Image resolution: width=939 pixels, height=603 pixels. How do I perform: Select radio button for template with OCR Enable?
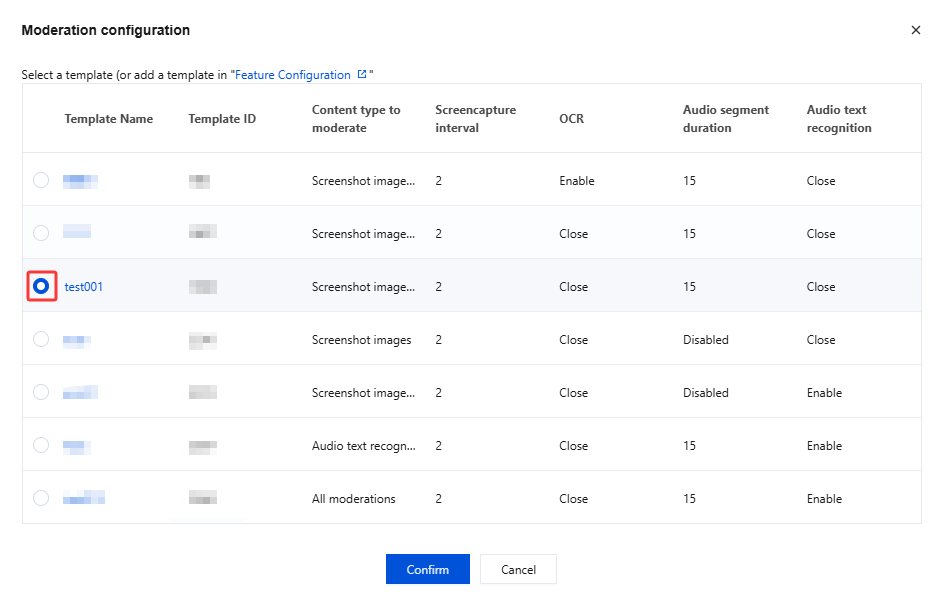[x=41, y=181]
